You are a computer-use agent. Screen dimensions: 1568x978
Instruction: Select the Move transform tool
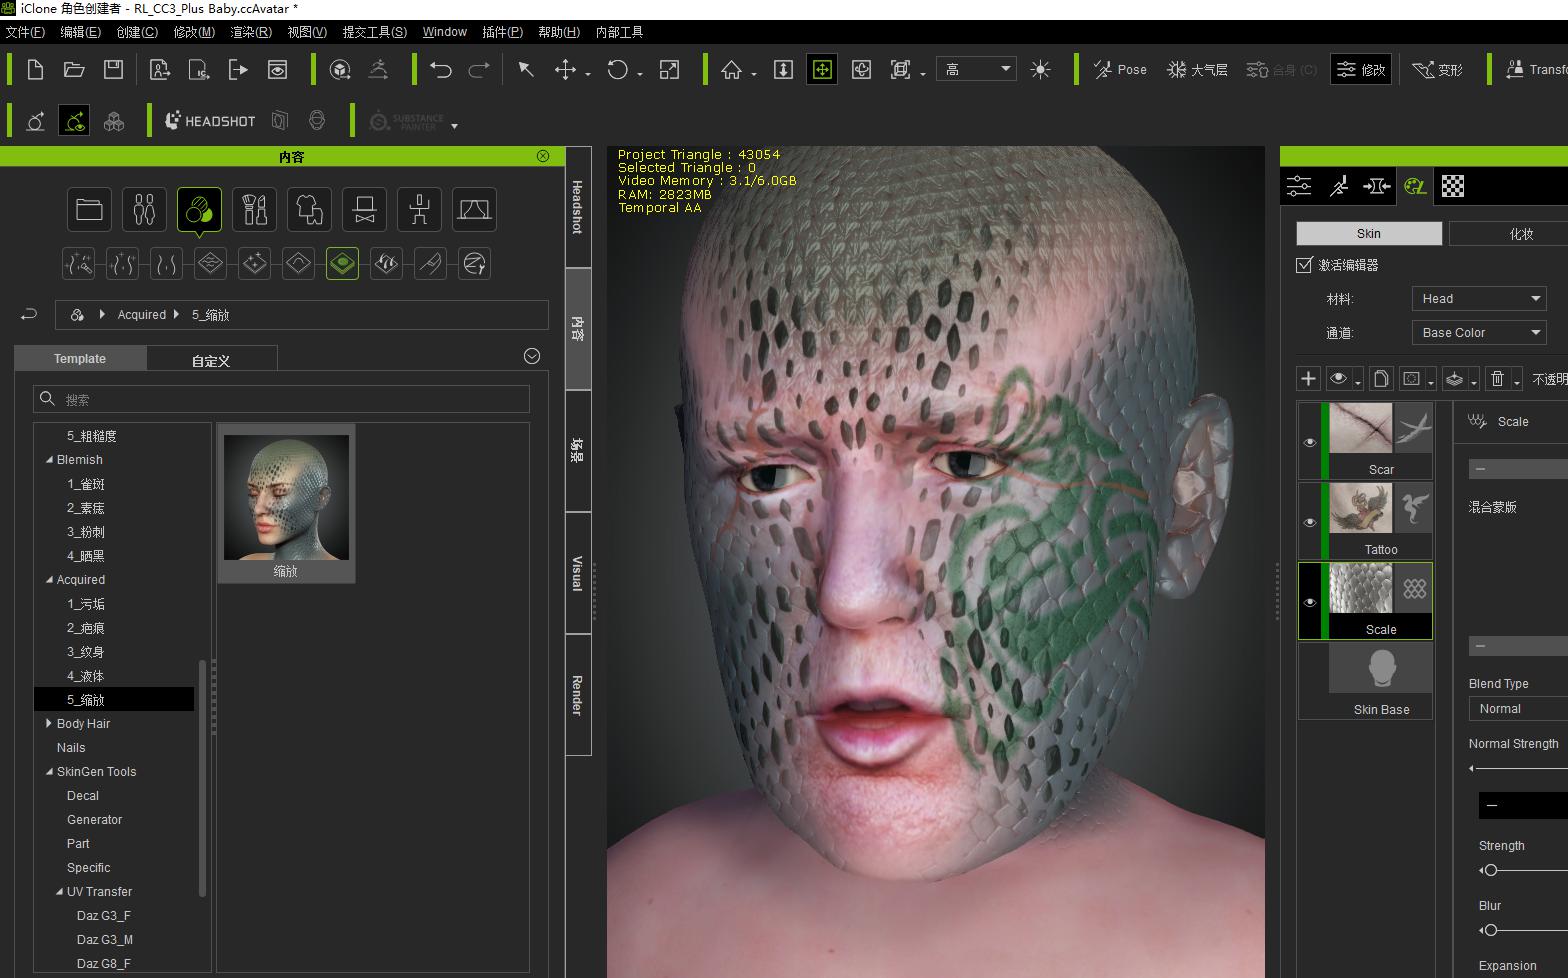[x=565, y=69]
